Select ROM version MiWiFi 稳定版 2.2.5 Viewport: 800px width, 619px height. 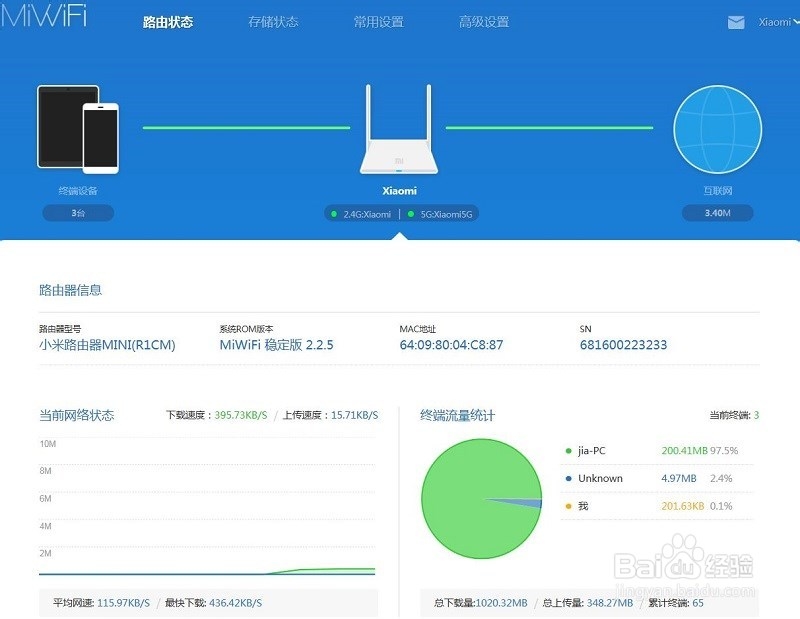pyautogui.click(x=277, y=345)
